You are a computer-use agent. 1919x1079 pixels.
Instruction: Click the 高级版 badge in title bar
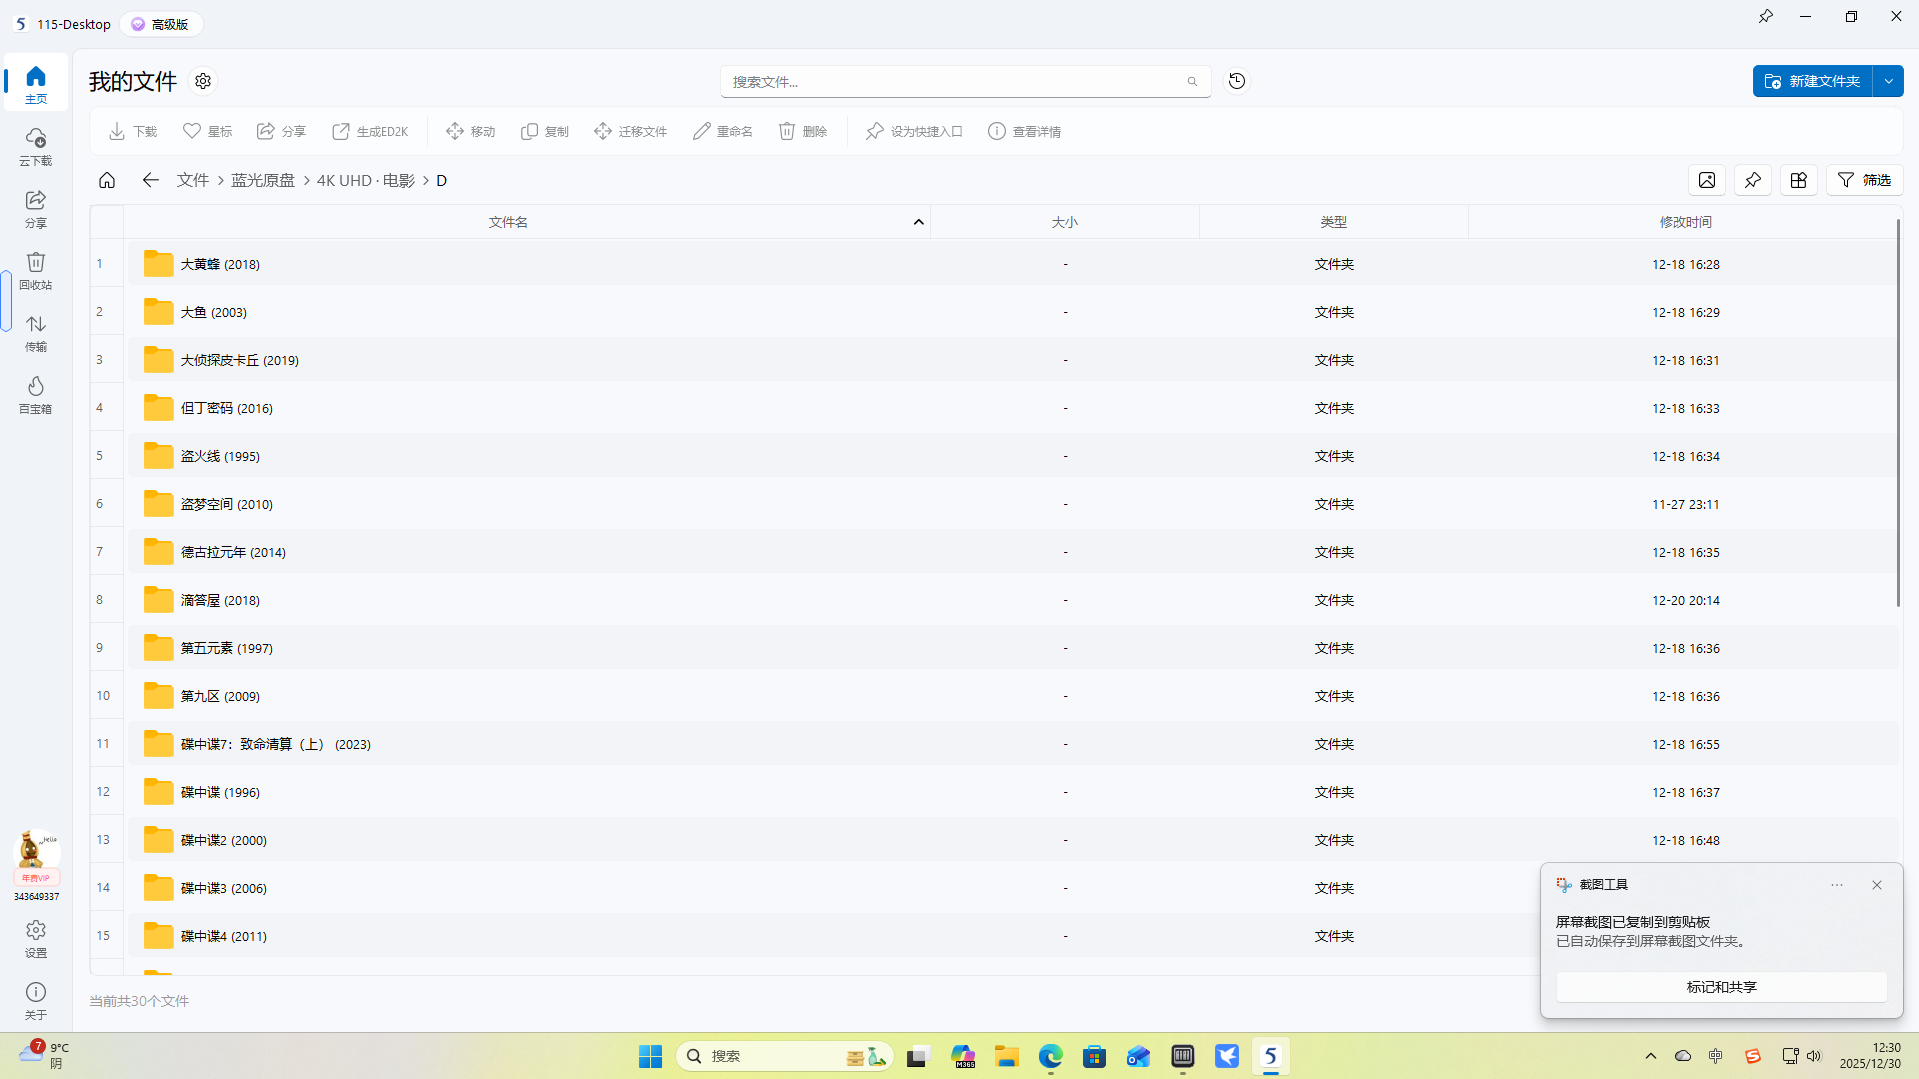161,24
